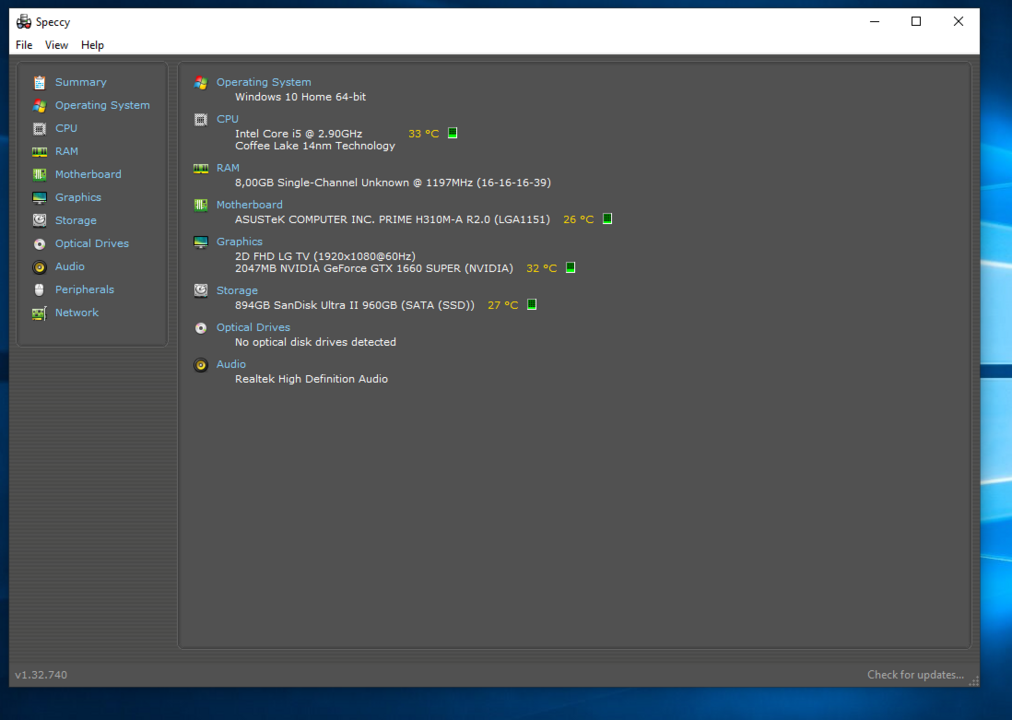Click the green GPU temperature indicator

click(x=571, y=267)
